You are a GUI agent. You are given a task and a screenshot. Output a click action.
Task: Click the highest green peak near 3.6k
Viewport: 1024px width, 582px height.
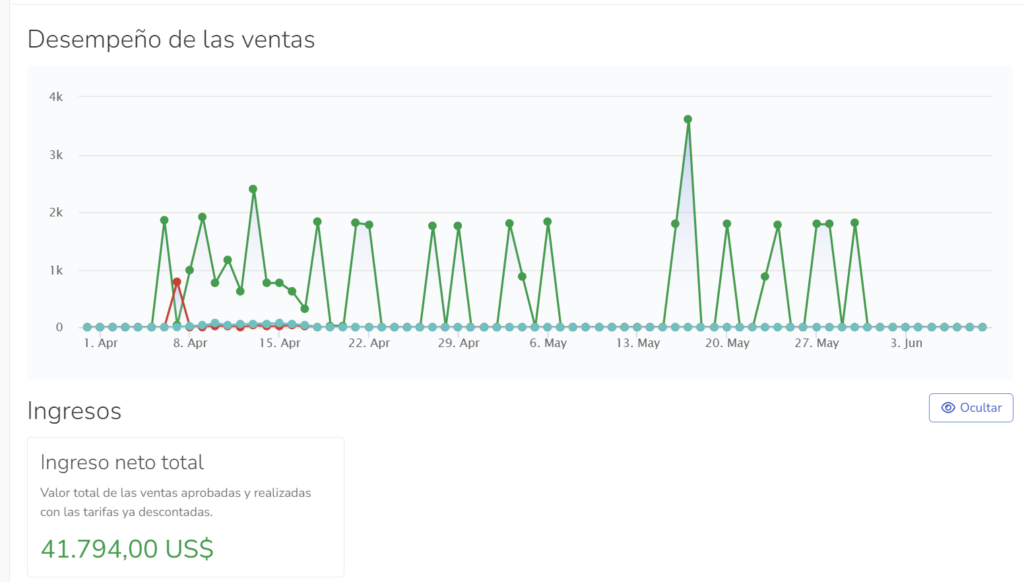click(688, 120)
